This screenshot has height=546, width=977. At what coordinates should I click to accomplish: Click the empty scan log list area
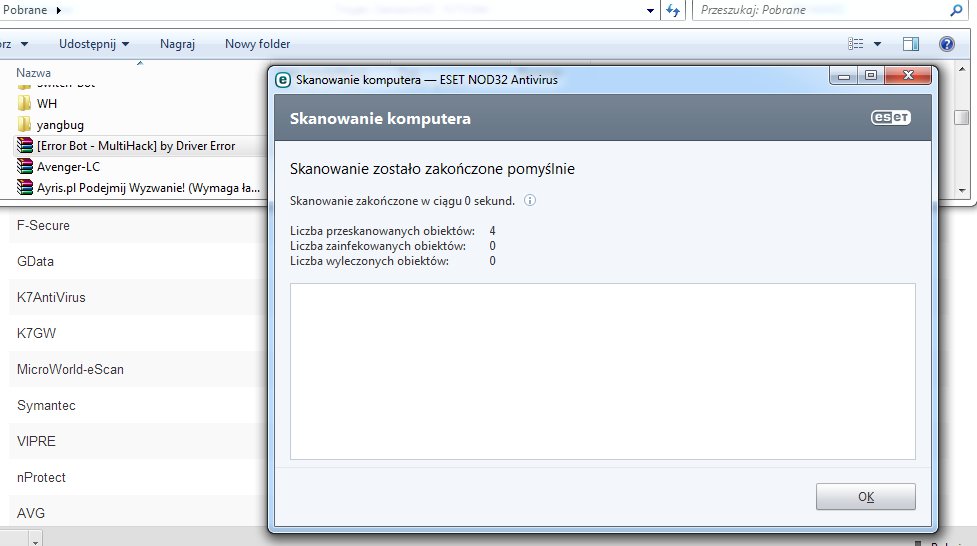pos(603,371)
